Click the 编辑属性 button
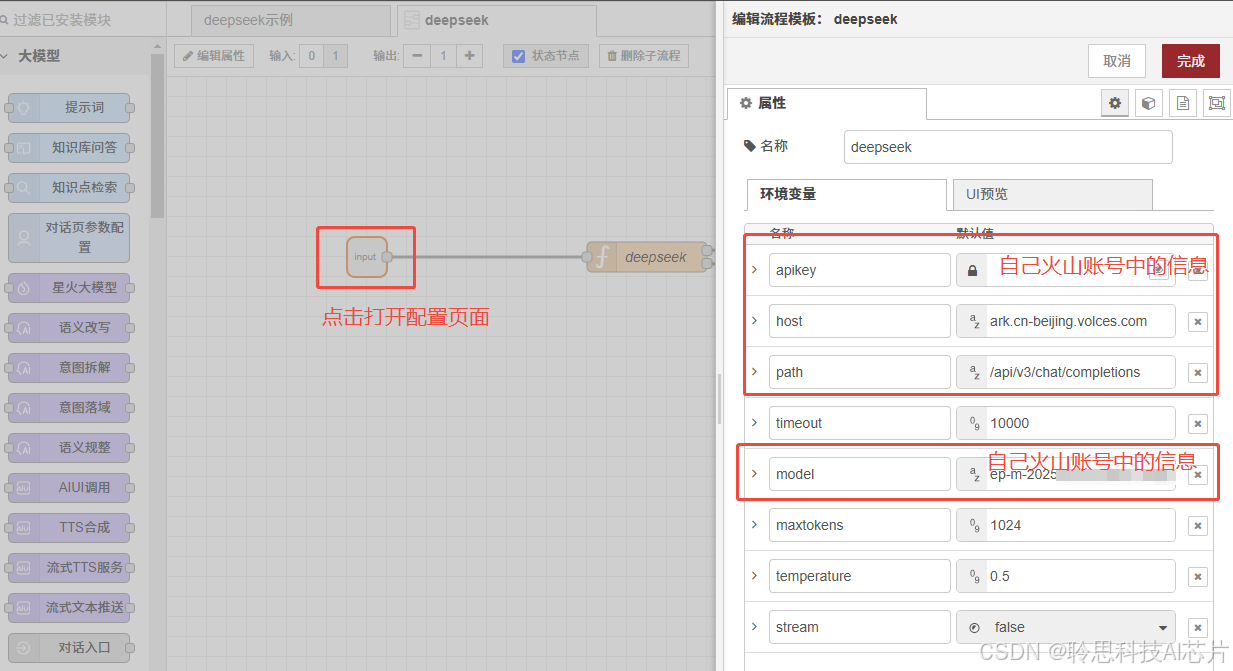Screen dimensions: 1233x671 pos(214,56)
